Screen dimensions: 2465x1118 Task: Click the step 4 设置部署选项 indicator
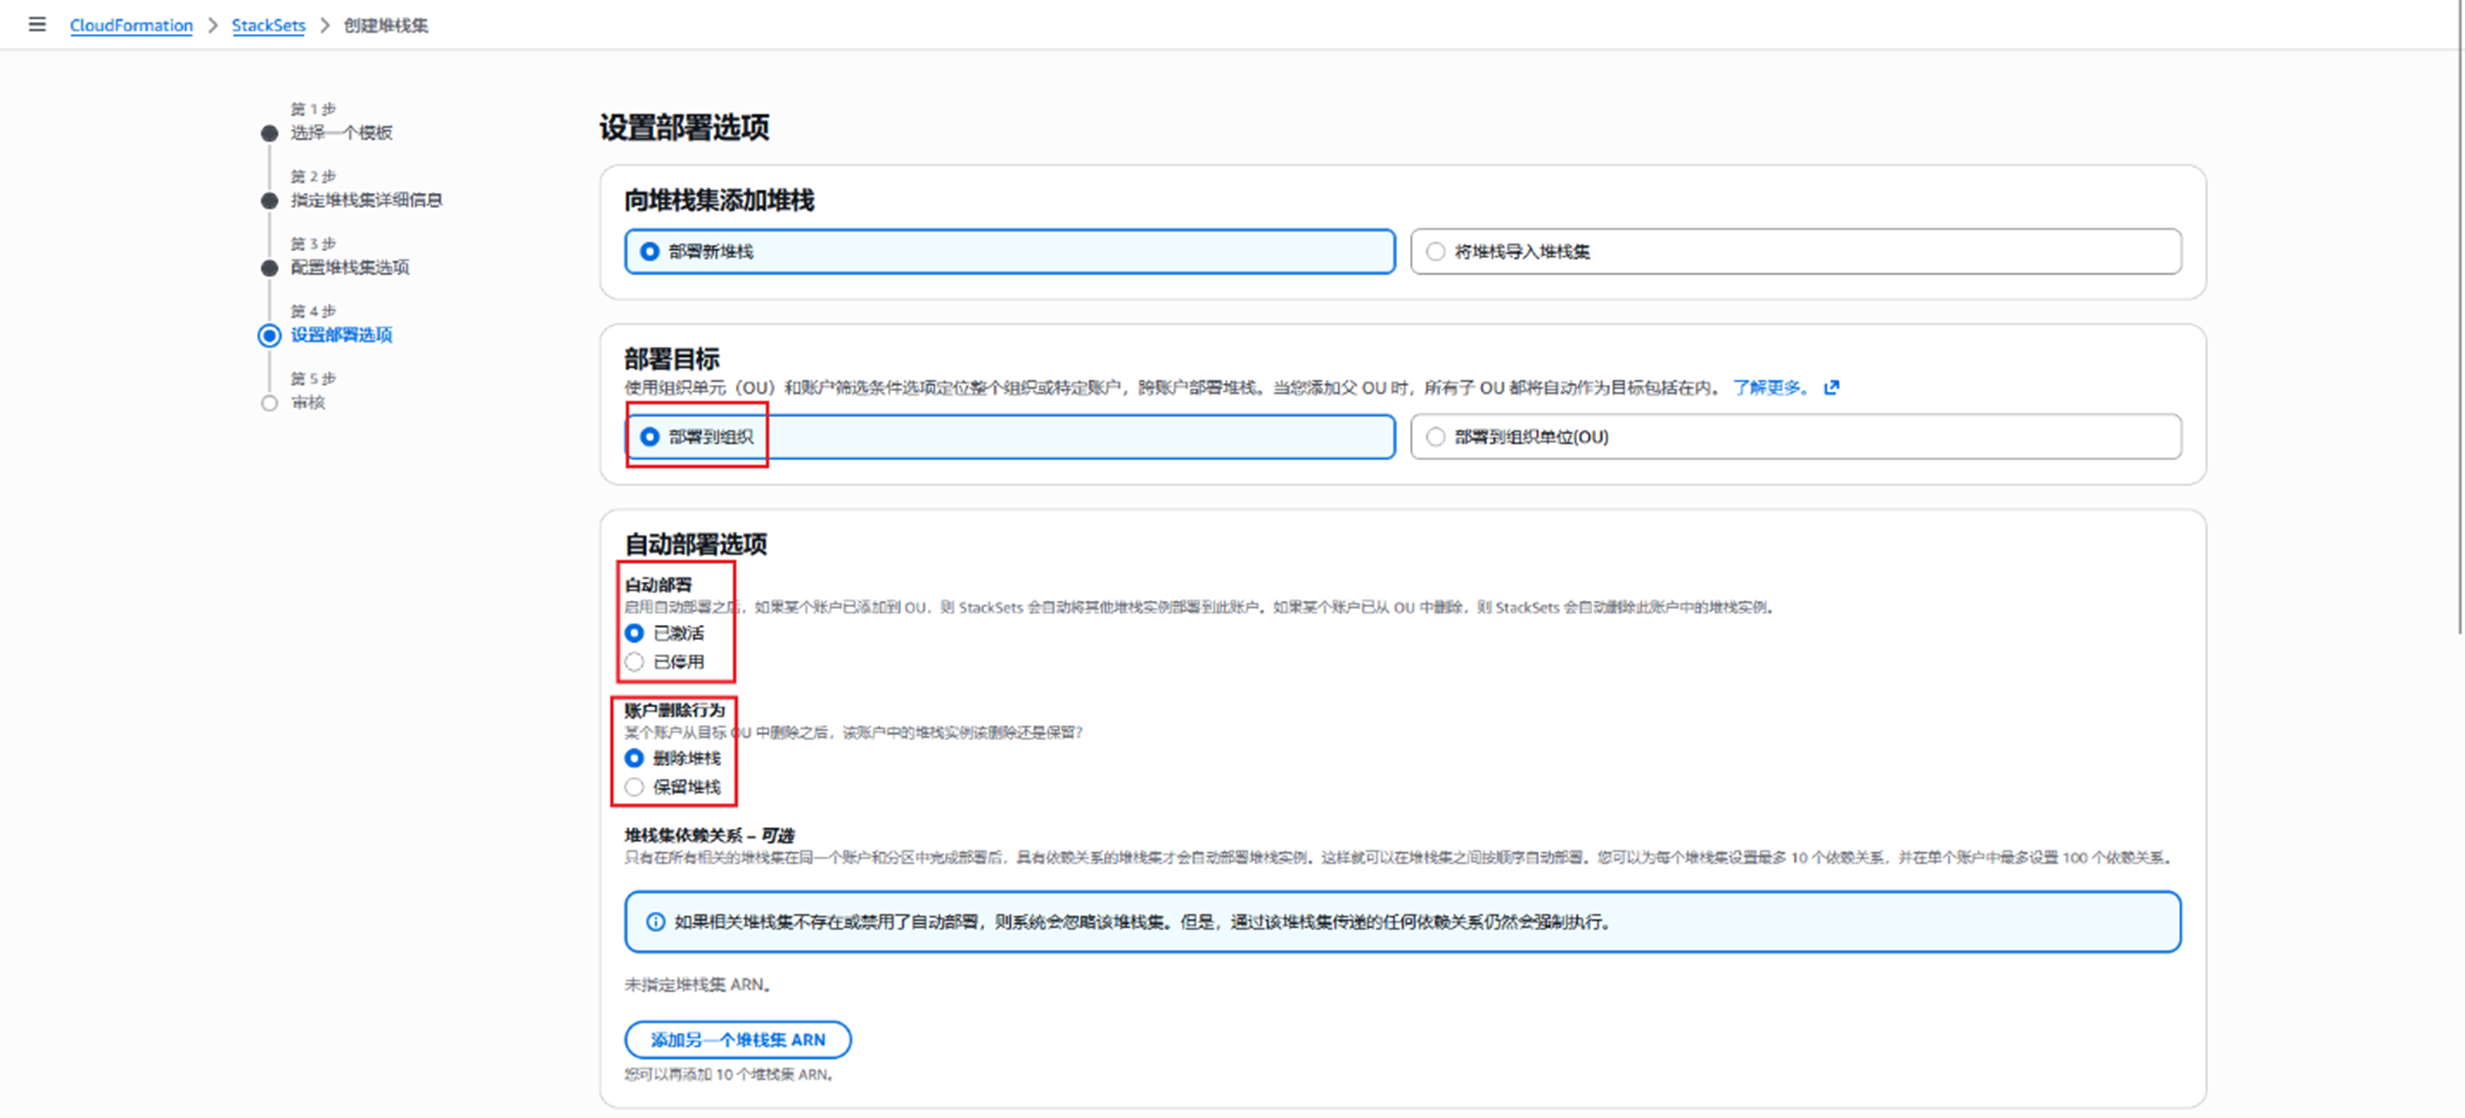(x=269, y=335)
